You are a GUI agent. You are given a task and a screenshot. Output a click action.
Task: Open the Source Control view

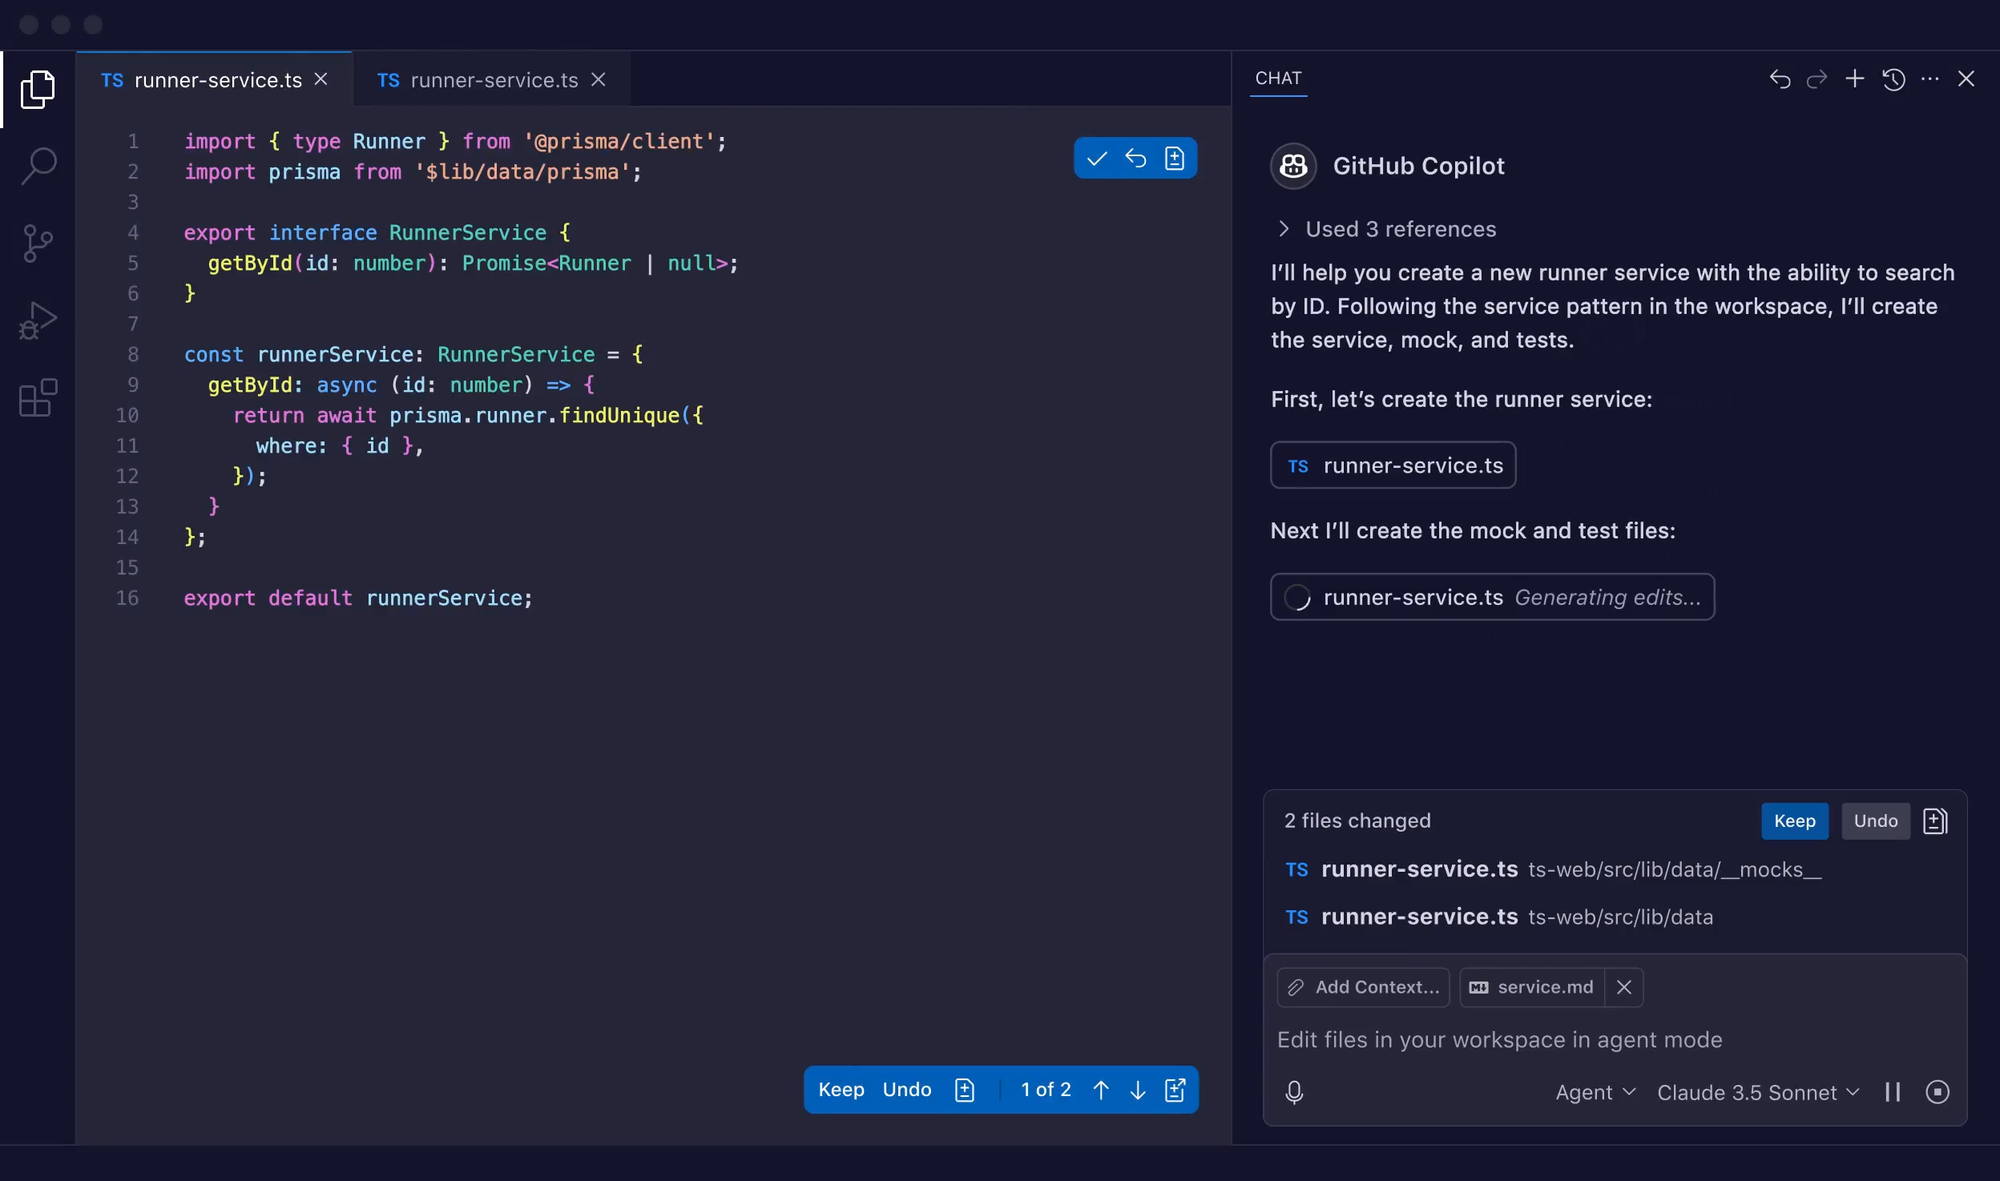[37, 243]
